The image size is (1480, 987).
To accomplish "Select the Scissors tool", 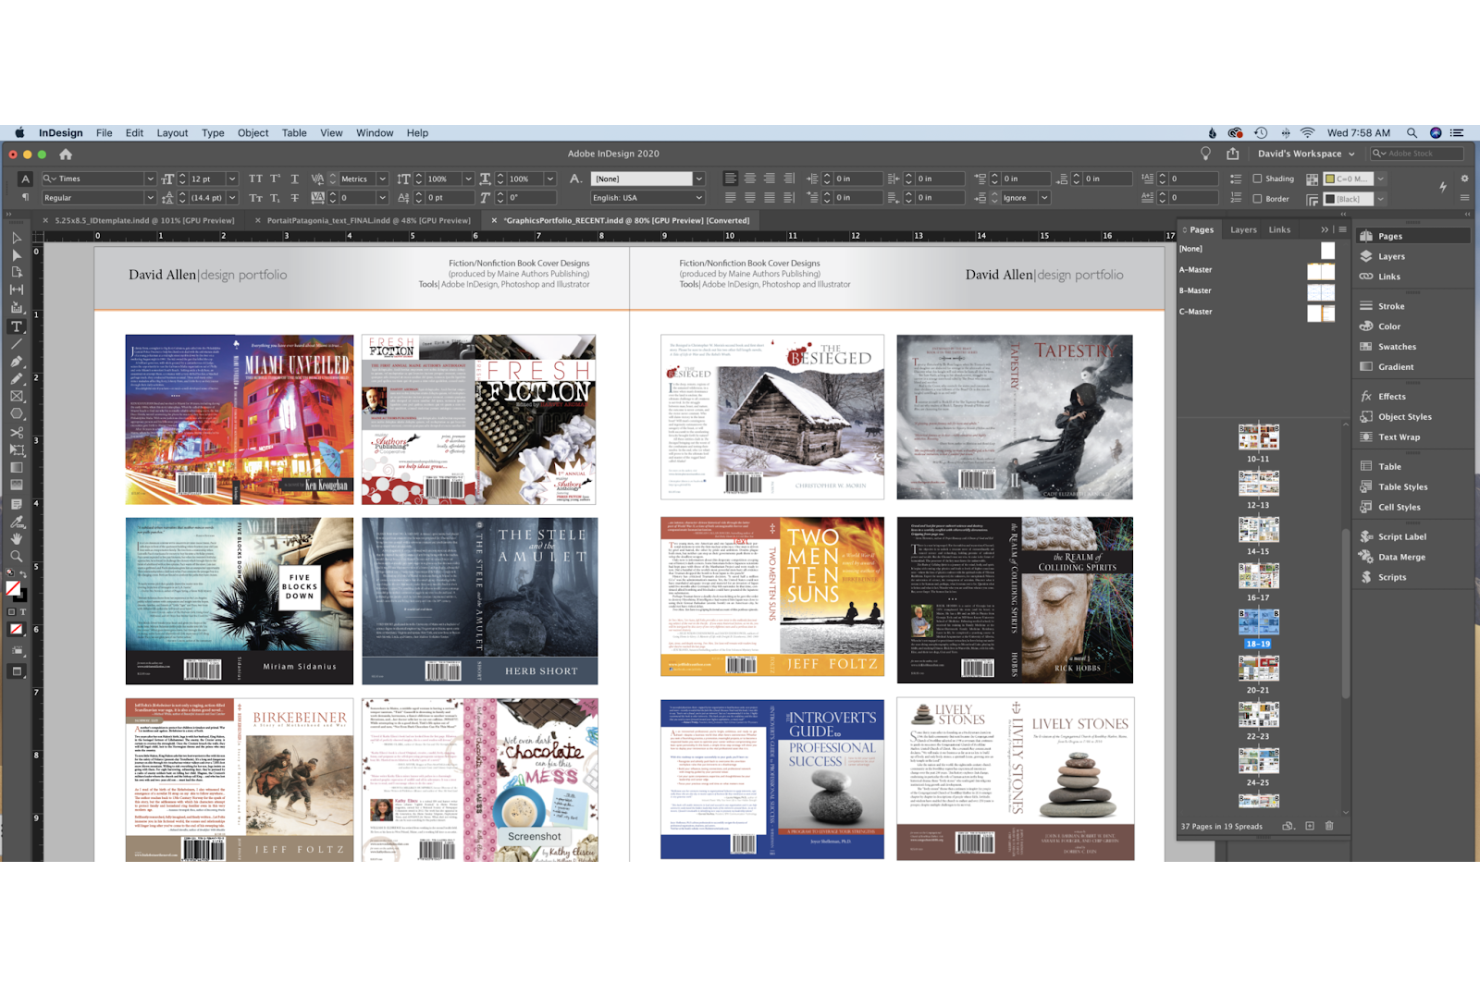I will pos(16,432).
